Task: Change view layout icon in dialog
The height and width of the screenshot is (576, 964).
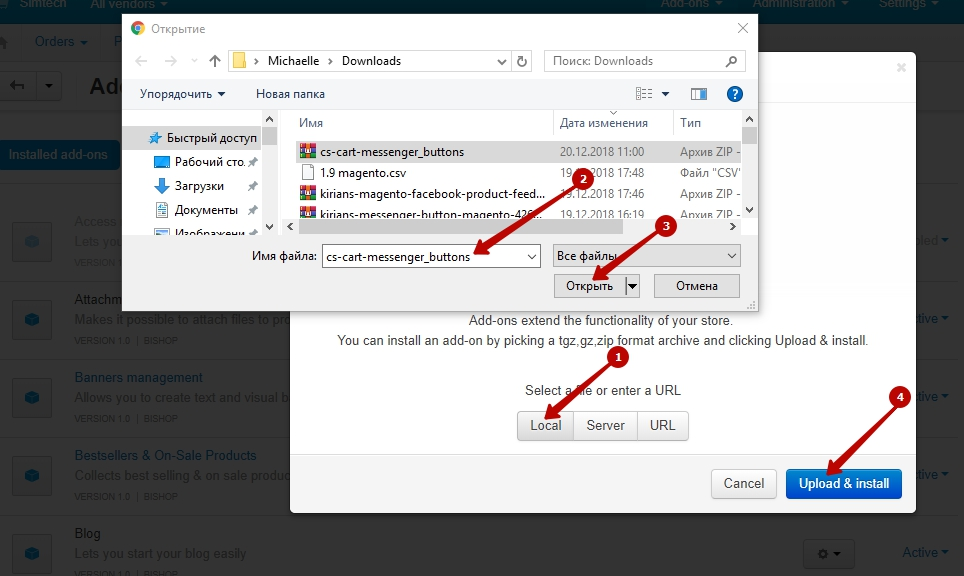Action: 644,93
